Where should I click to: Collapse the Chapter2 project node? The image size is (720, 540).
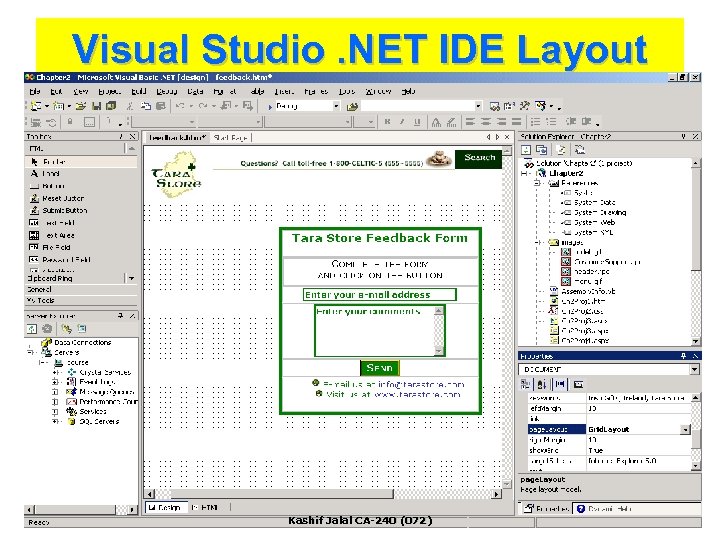(x=524, y=173)
